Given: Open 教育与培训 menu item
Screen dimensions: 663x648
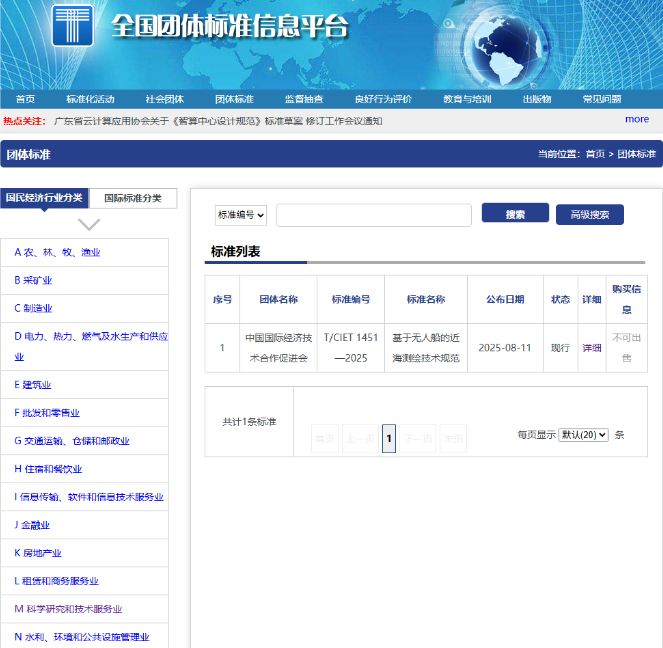Looking at the screenshot, I should pyautogui.click(x=467, y=99).
